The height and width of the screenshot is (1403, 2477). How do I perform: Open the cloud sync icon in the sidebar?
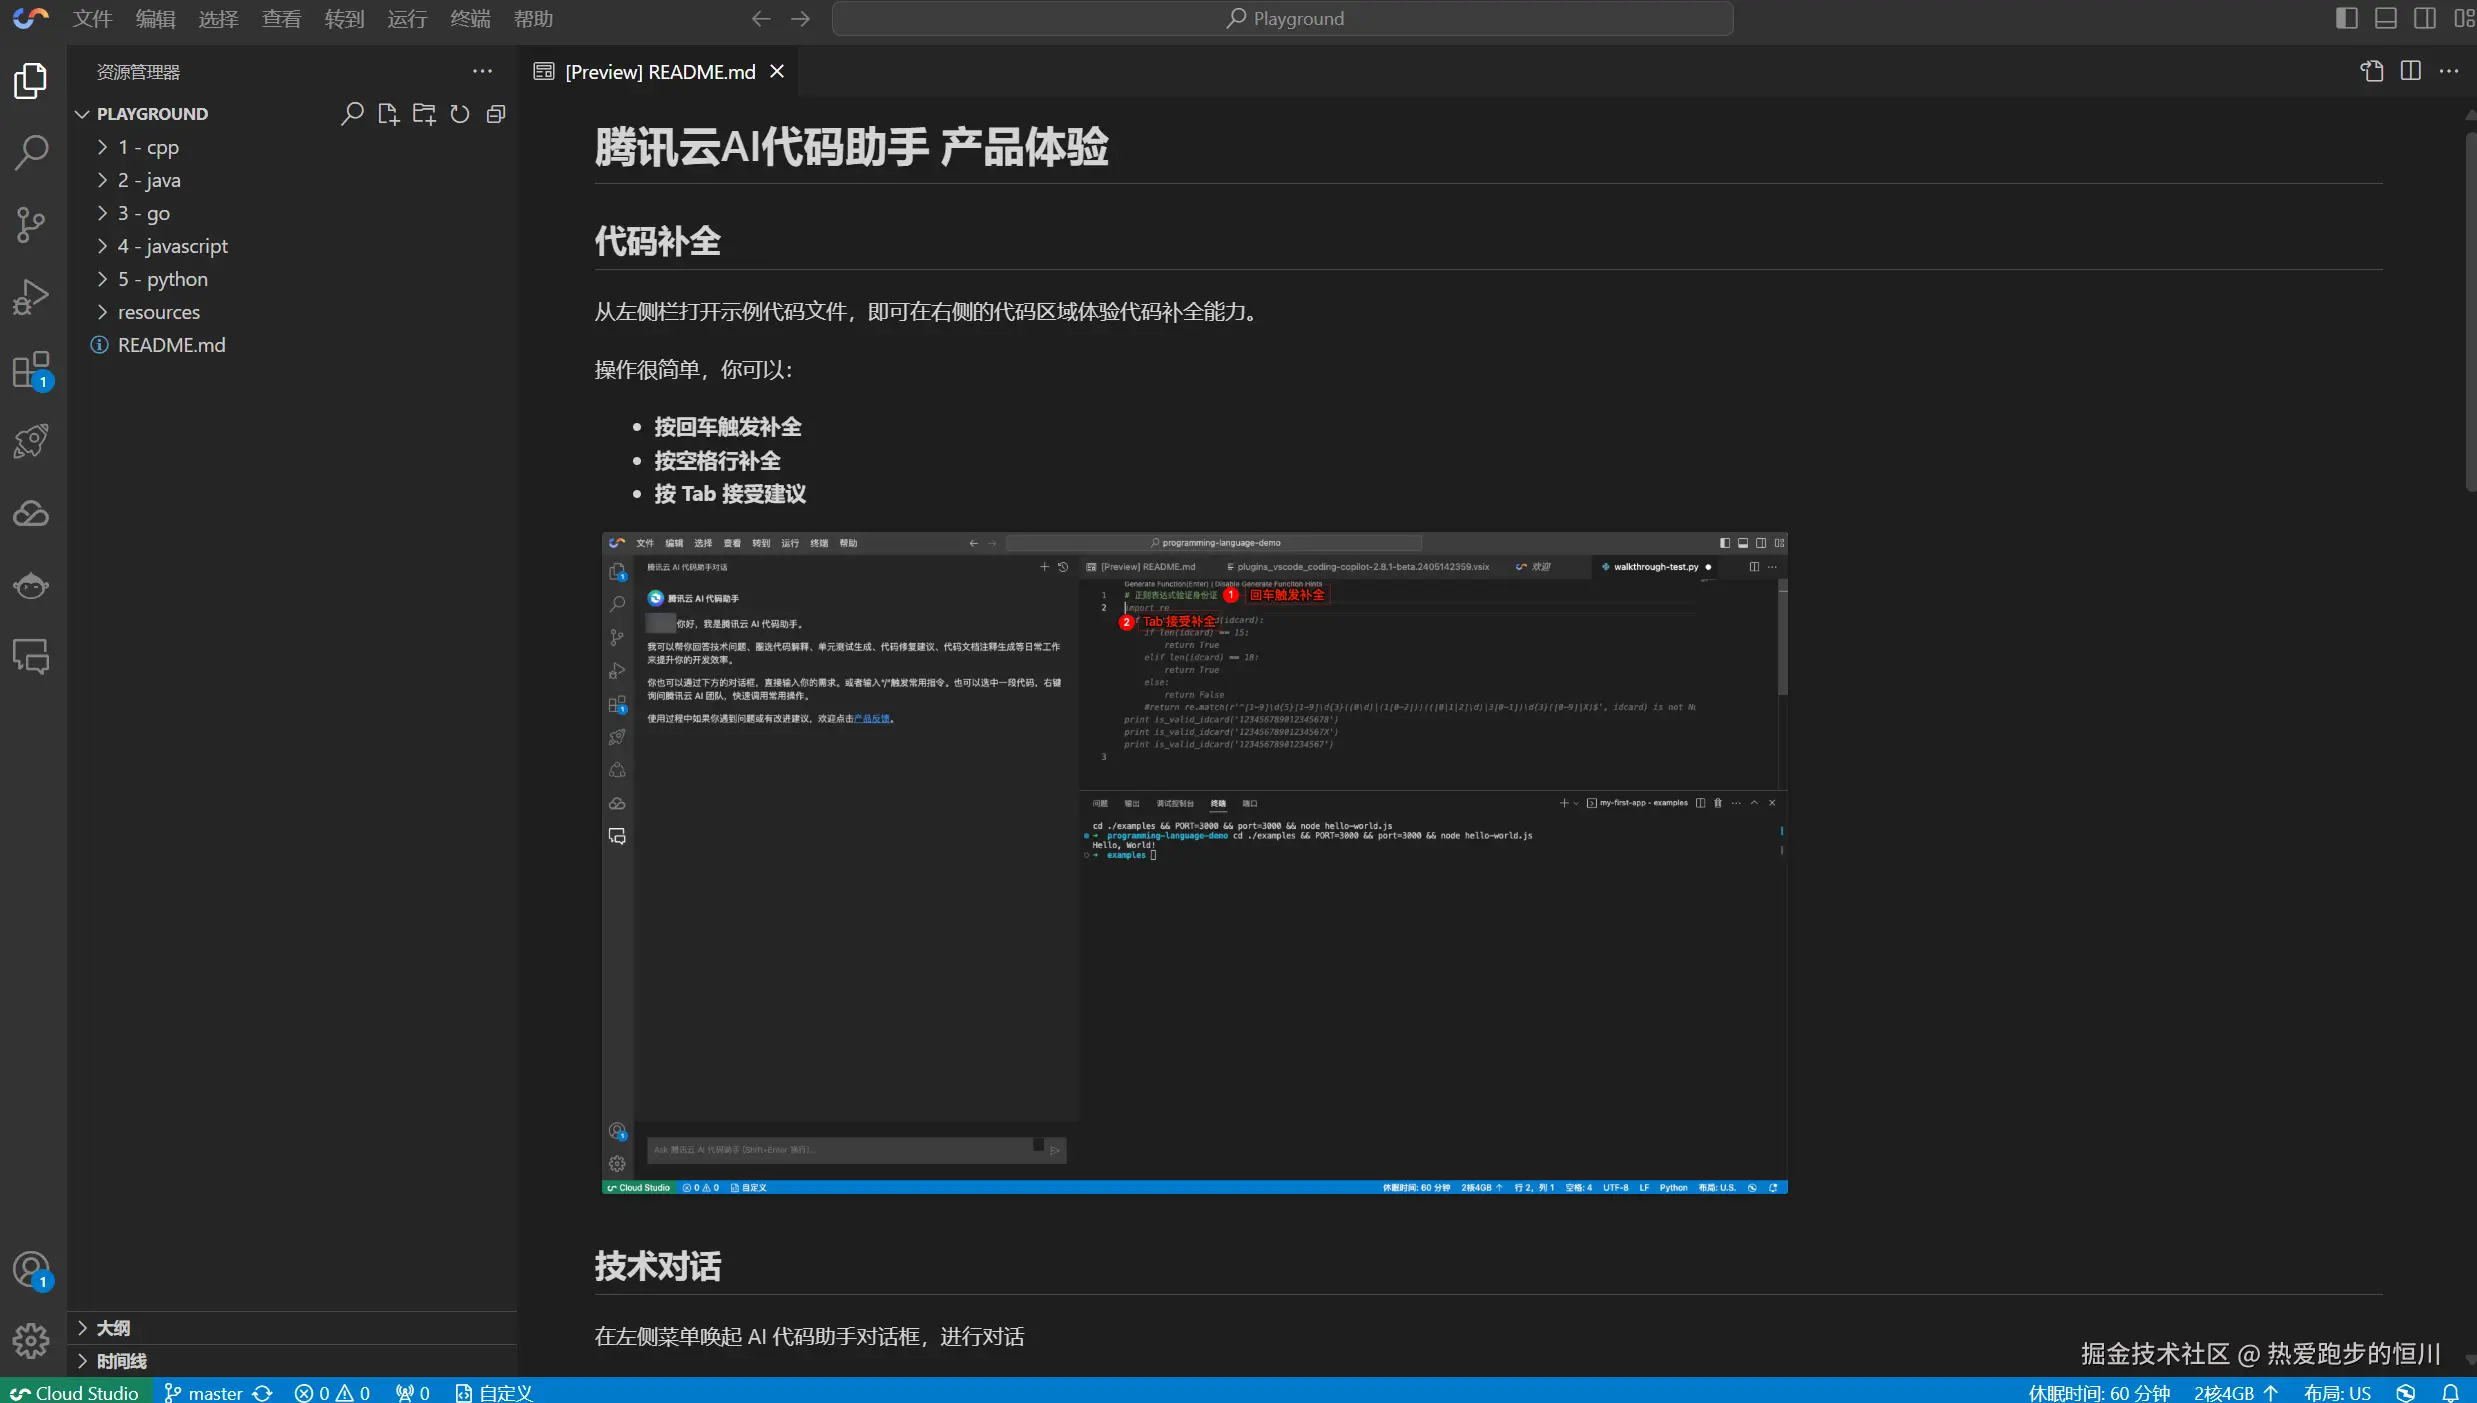tap(30, 513)
